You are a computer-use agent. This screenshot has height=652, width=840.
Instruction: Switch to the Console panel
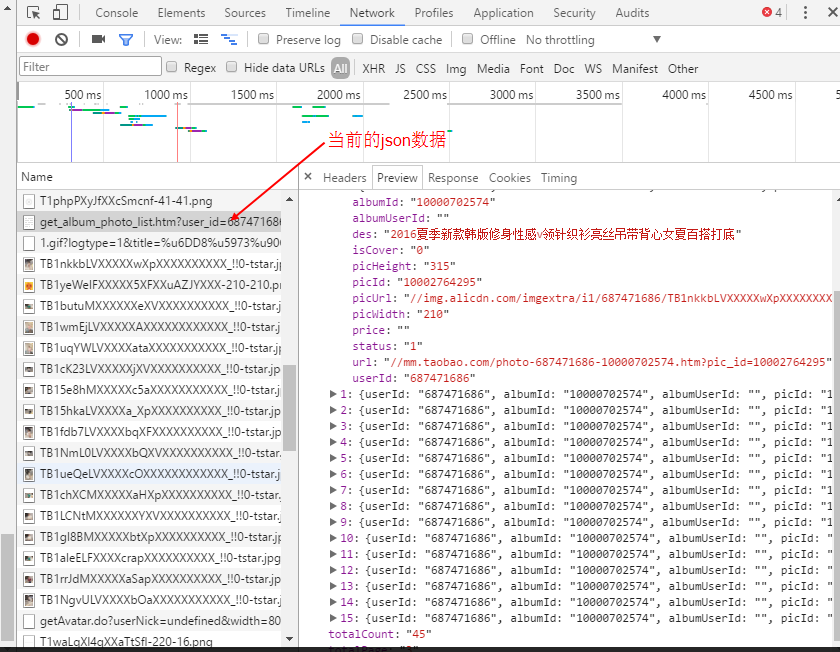point(116,13)
